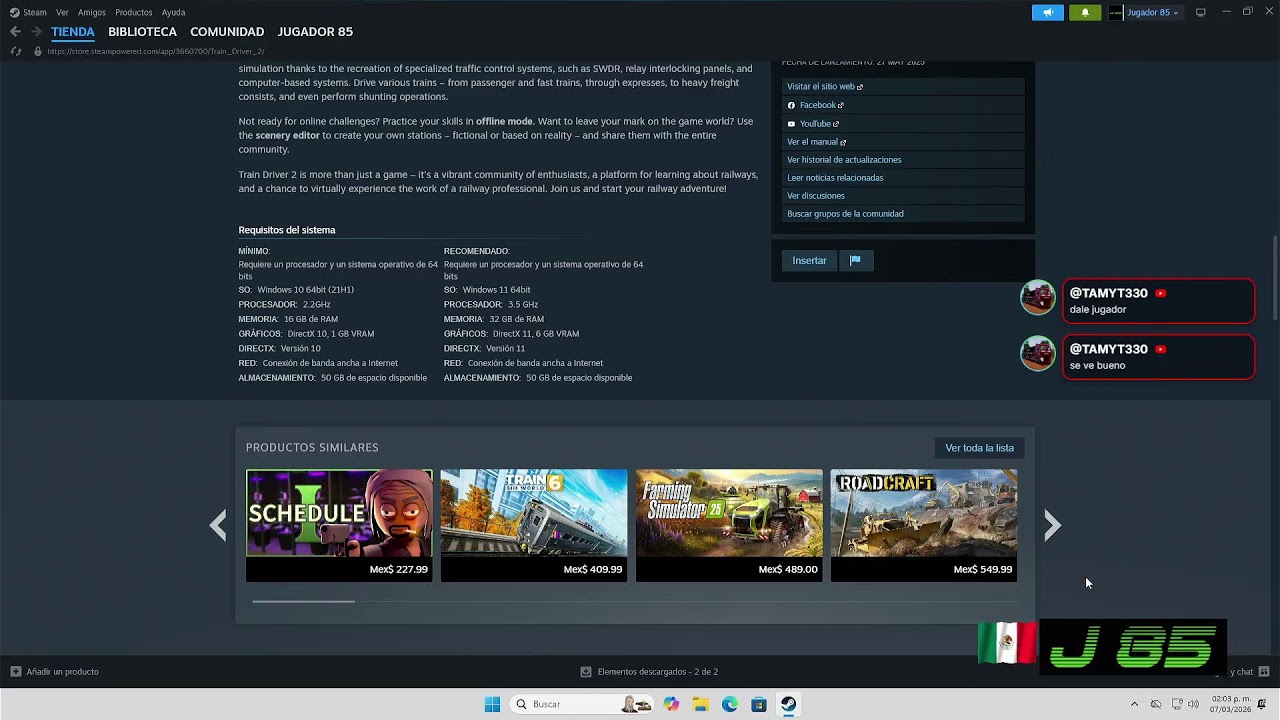The image size is (1280, 720).
Task: Open the taskbar clock and date
Action: pyautogui.click(x=1230, y=704)
